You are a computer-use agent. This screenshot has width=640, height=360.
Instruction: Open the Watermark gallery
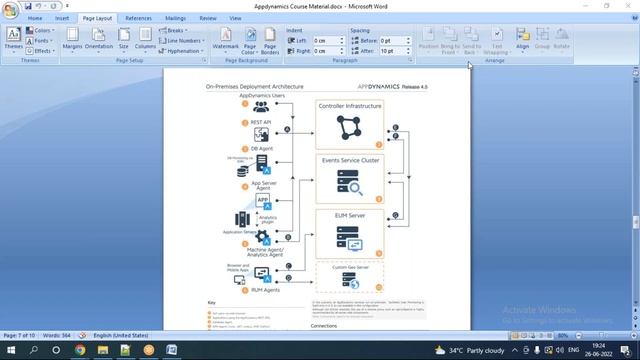(x=225, y=40)
